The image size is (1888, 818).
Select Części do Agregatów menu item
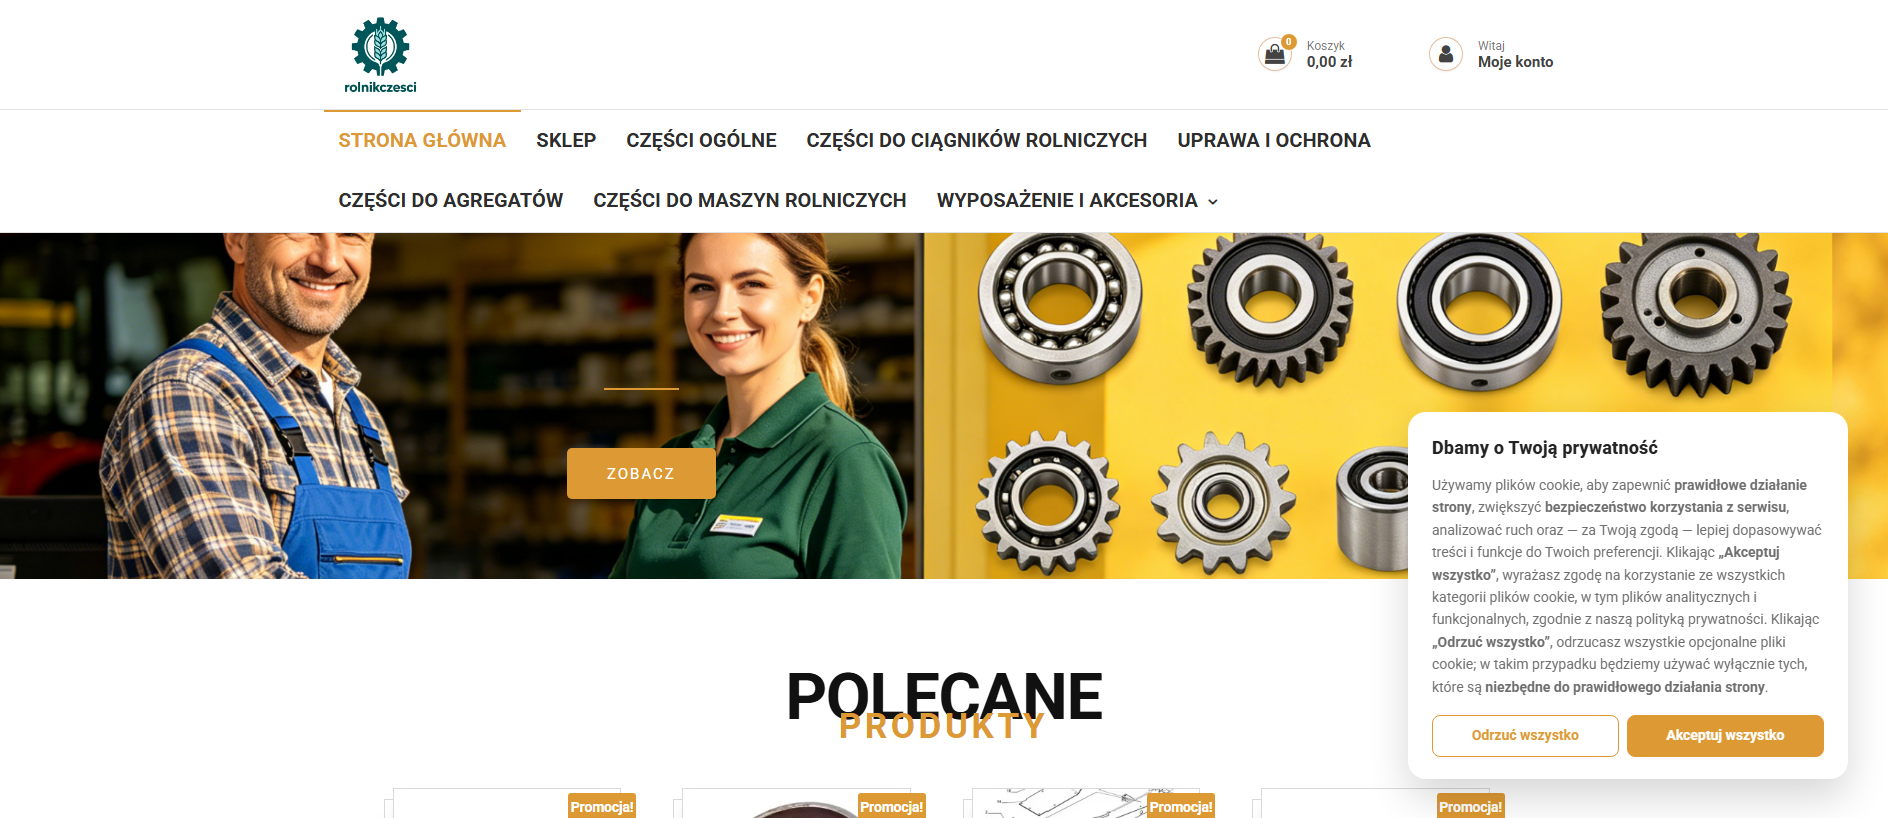point(451,201)
